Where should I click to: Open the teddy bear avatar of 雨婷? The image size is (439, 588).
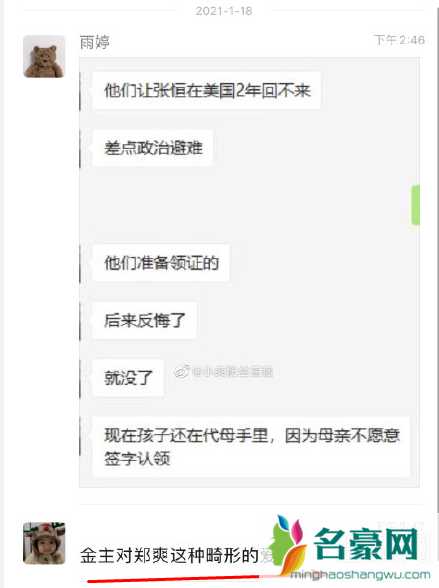click(44, 57)
